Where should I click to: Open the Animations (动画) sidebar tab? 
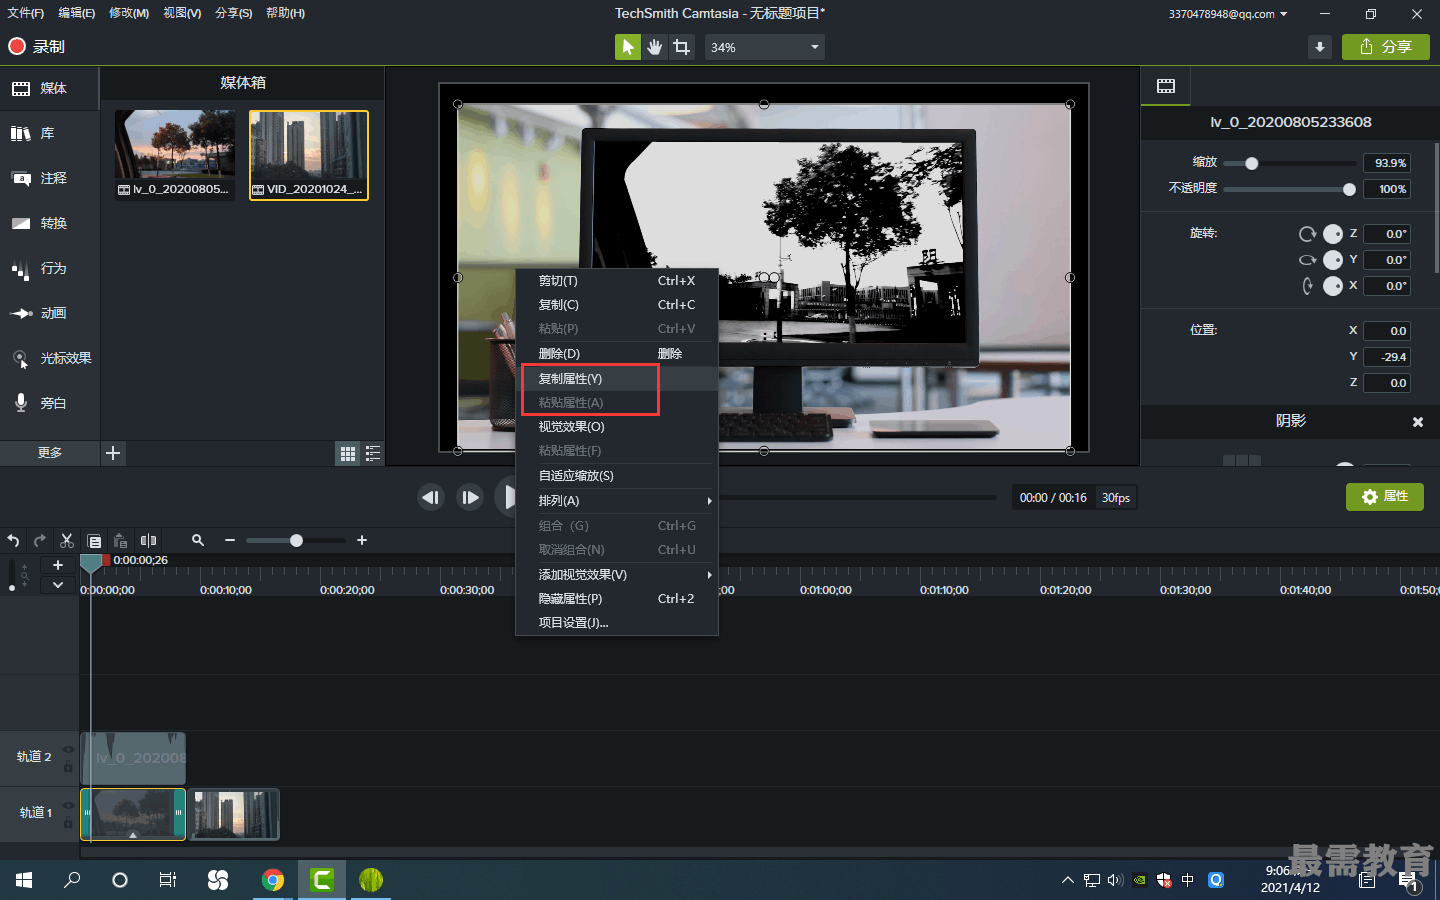click(49, 313)
